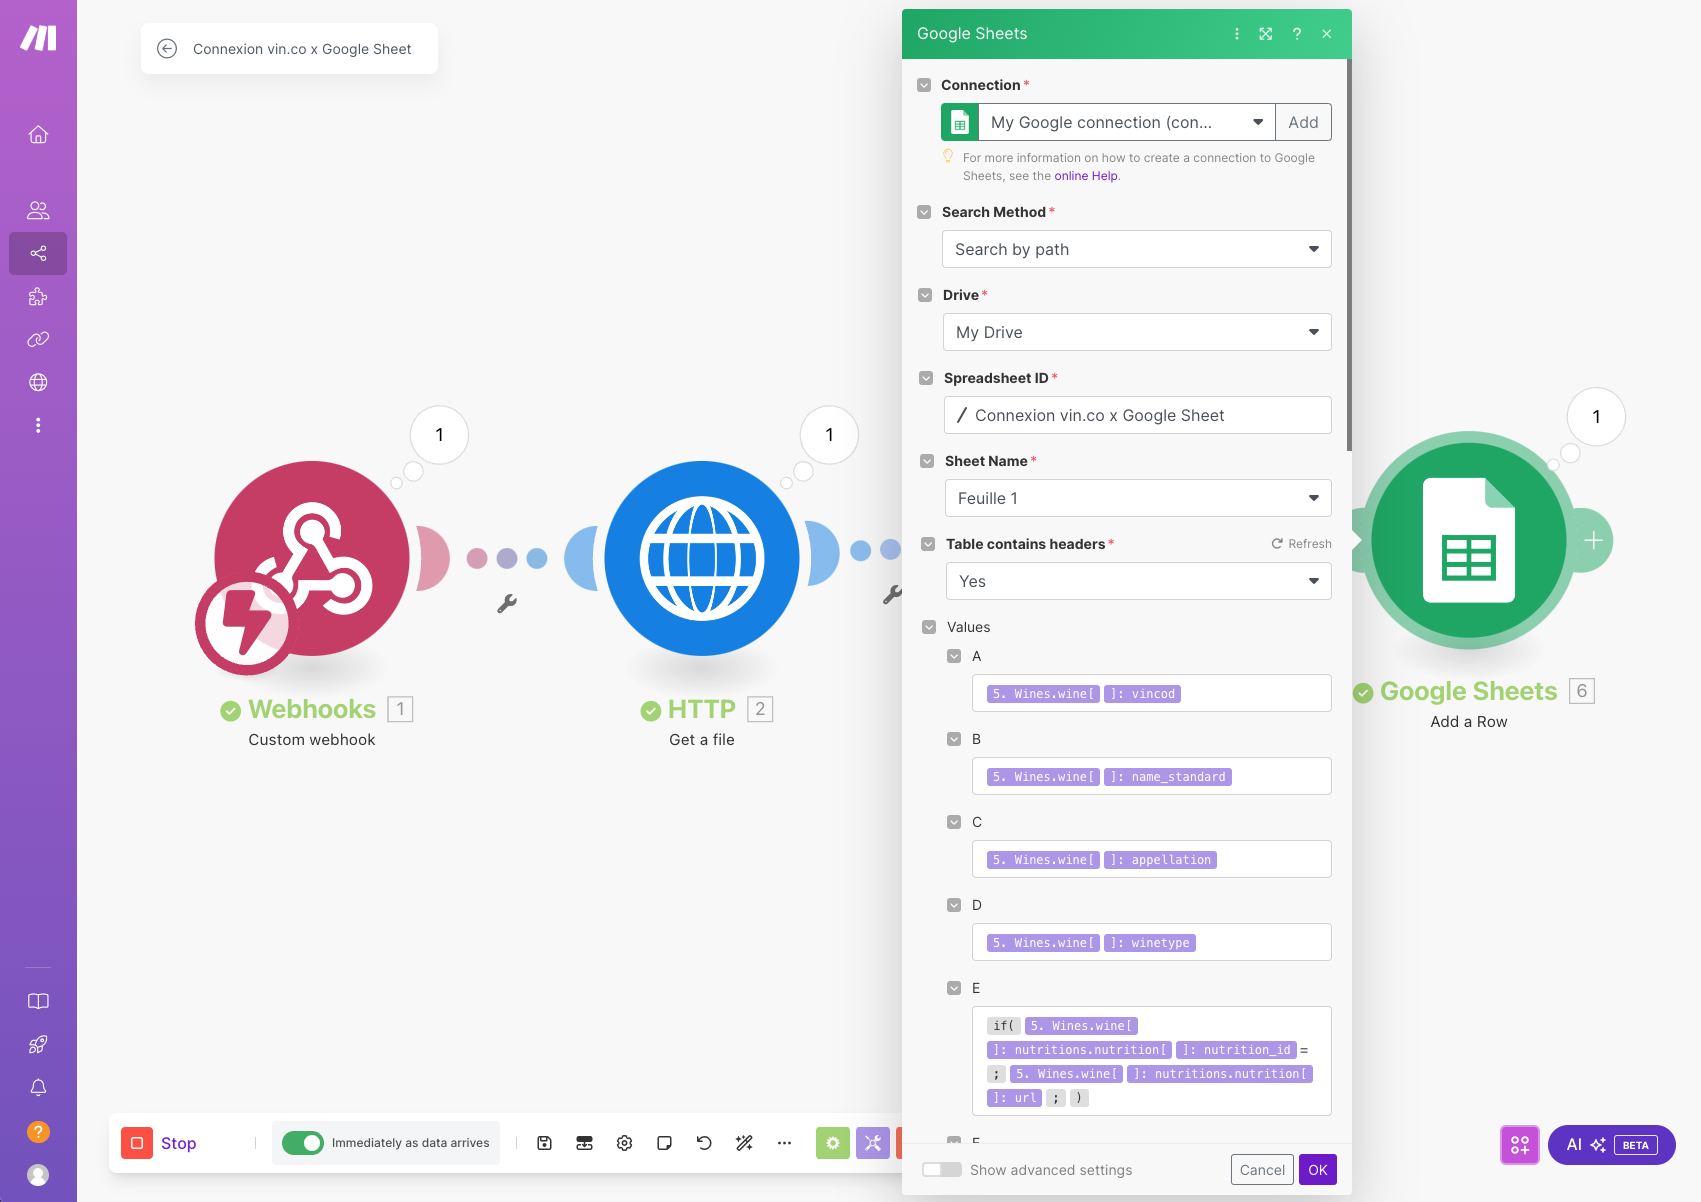Open the My Drive dropdown
Image resolution: width=1701 pixels, height=1202 pixels.
point(1137,332)
